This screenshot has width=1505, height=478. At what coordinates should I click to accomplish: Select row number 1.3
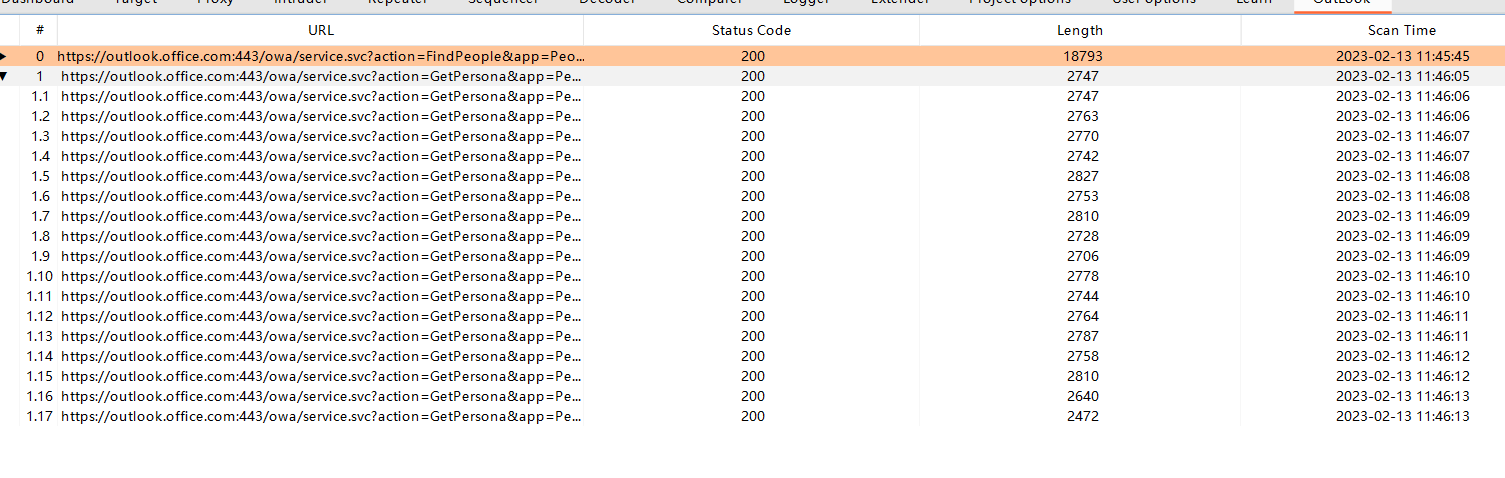pos(40,136)
